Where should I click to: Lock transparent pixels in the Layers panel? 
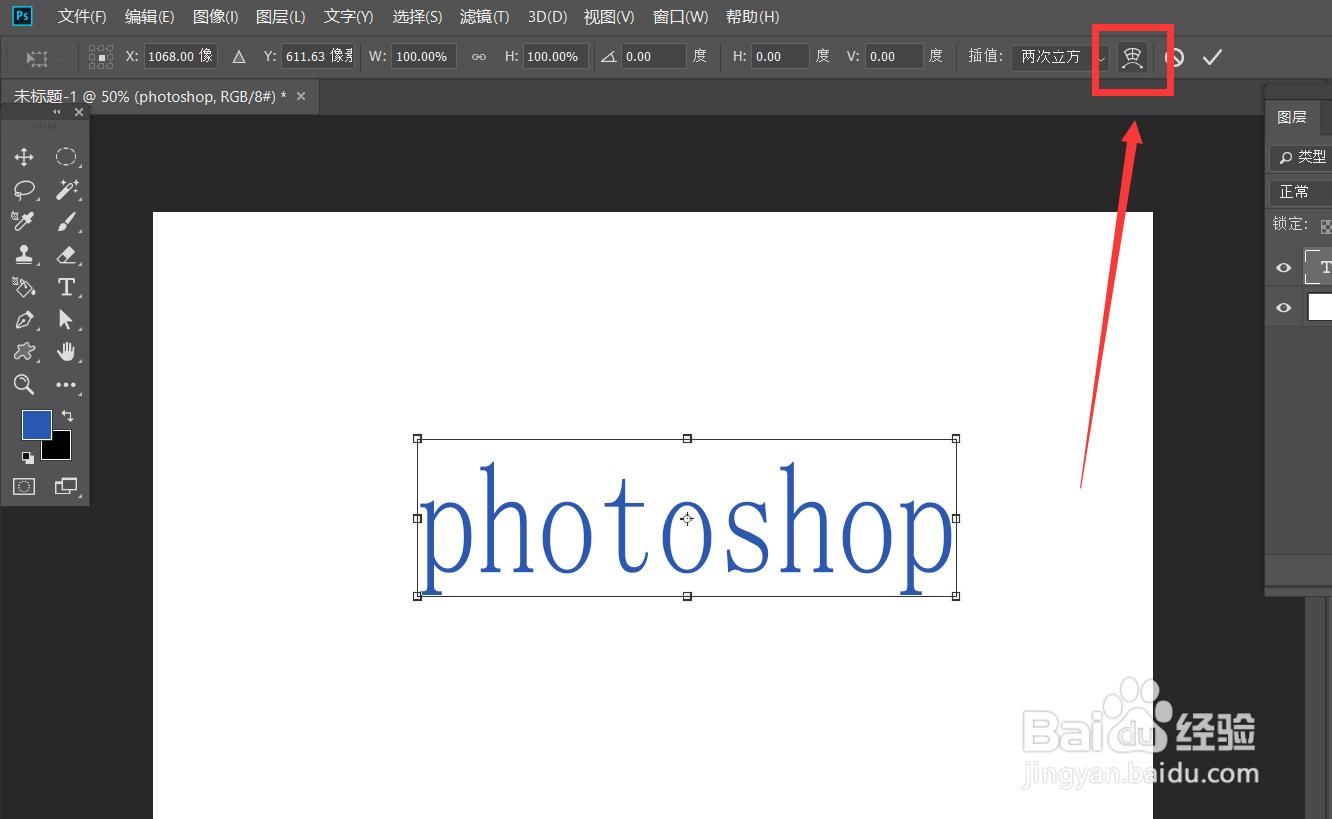pos(1326,227)
